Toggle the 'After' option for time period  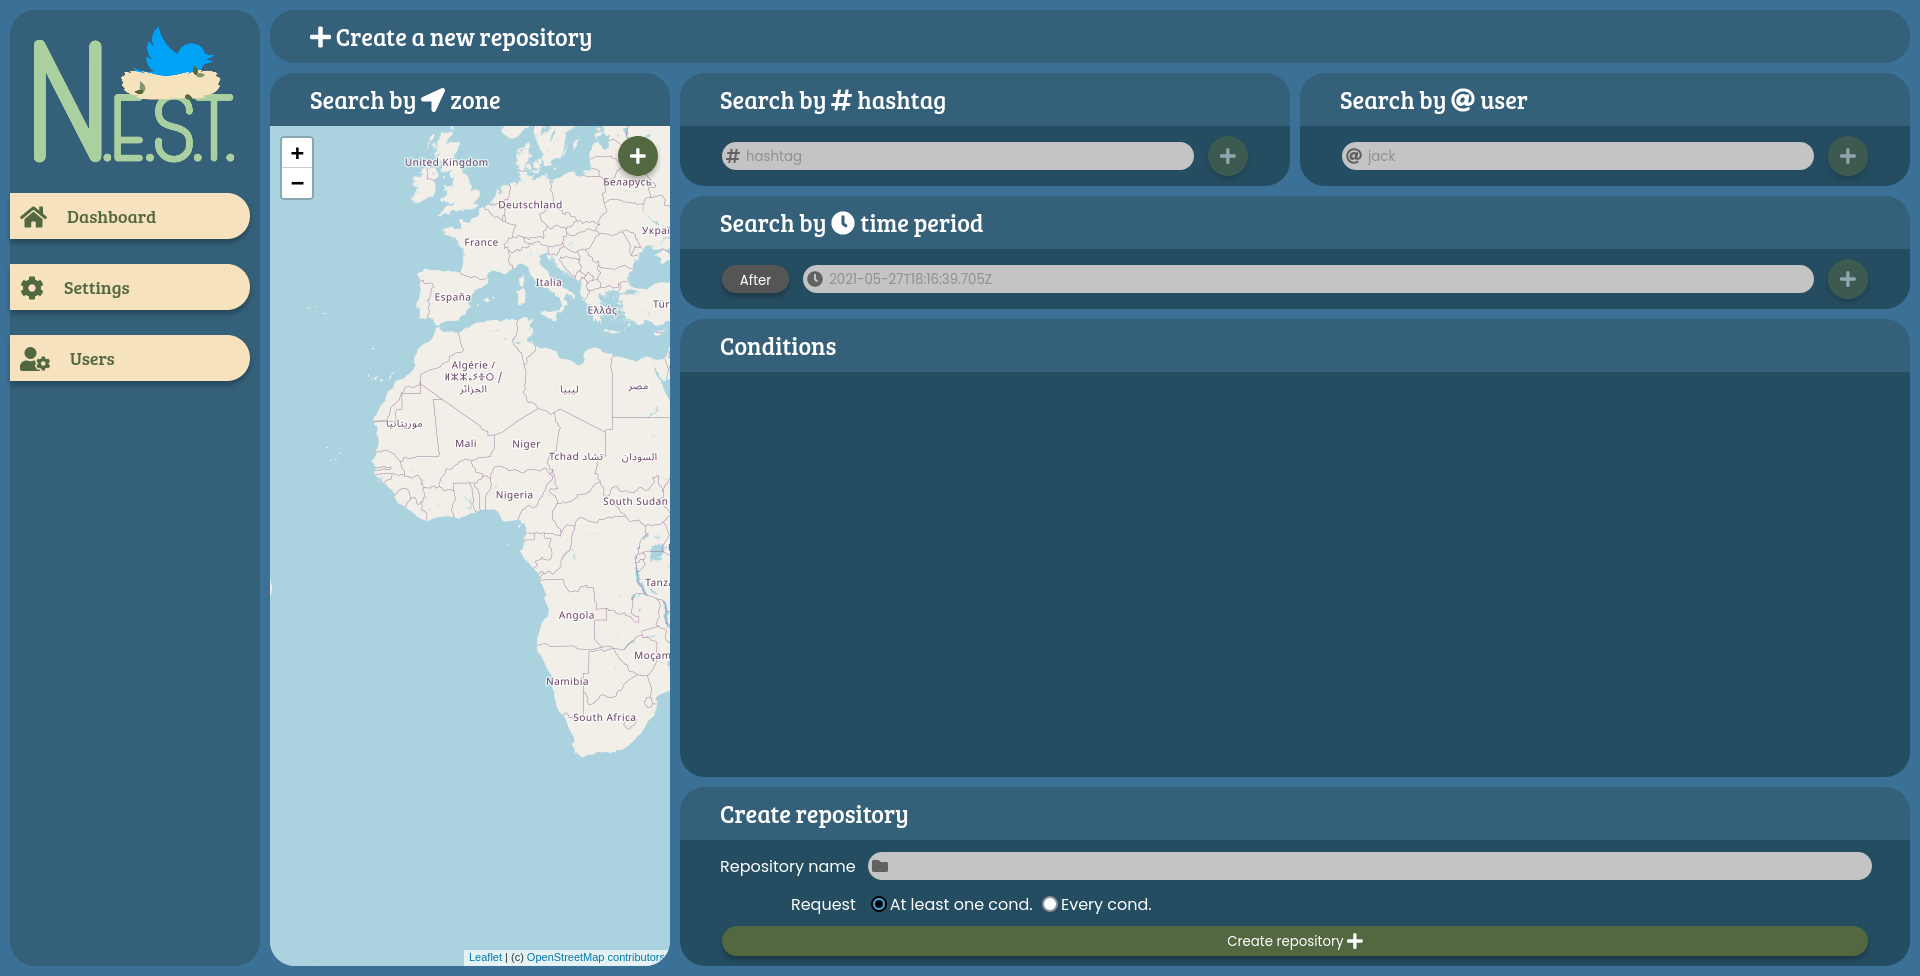pos(755,279)
